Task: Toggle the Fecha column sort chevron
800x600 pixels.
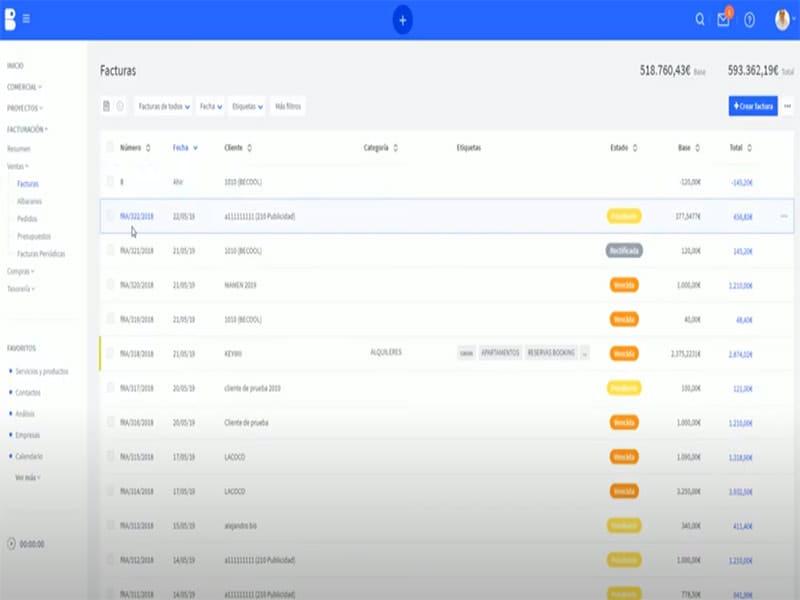Action: [x=195, y=148]
